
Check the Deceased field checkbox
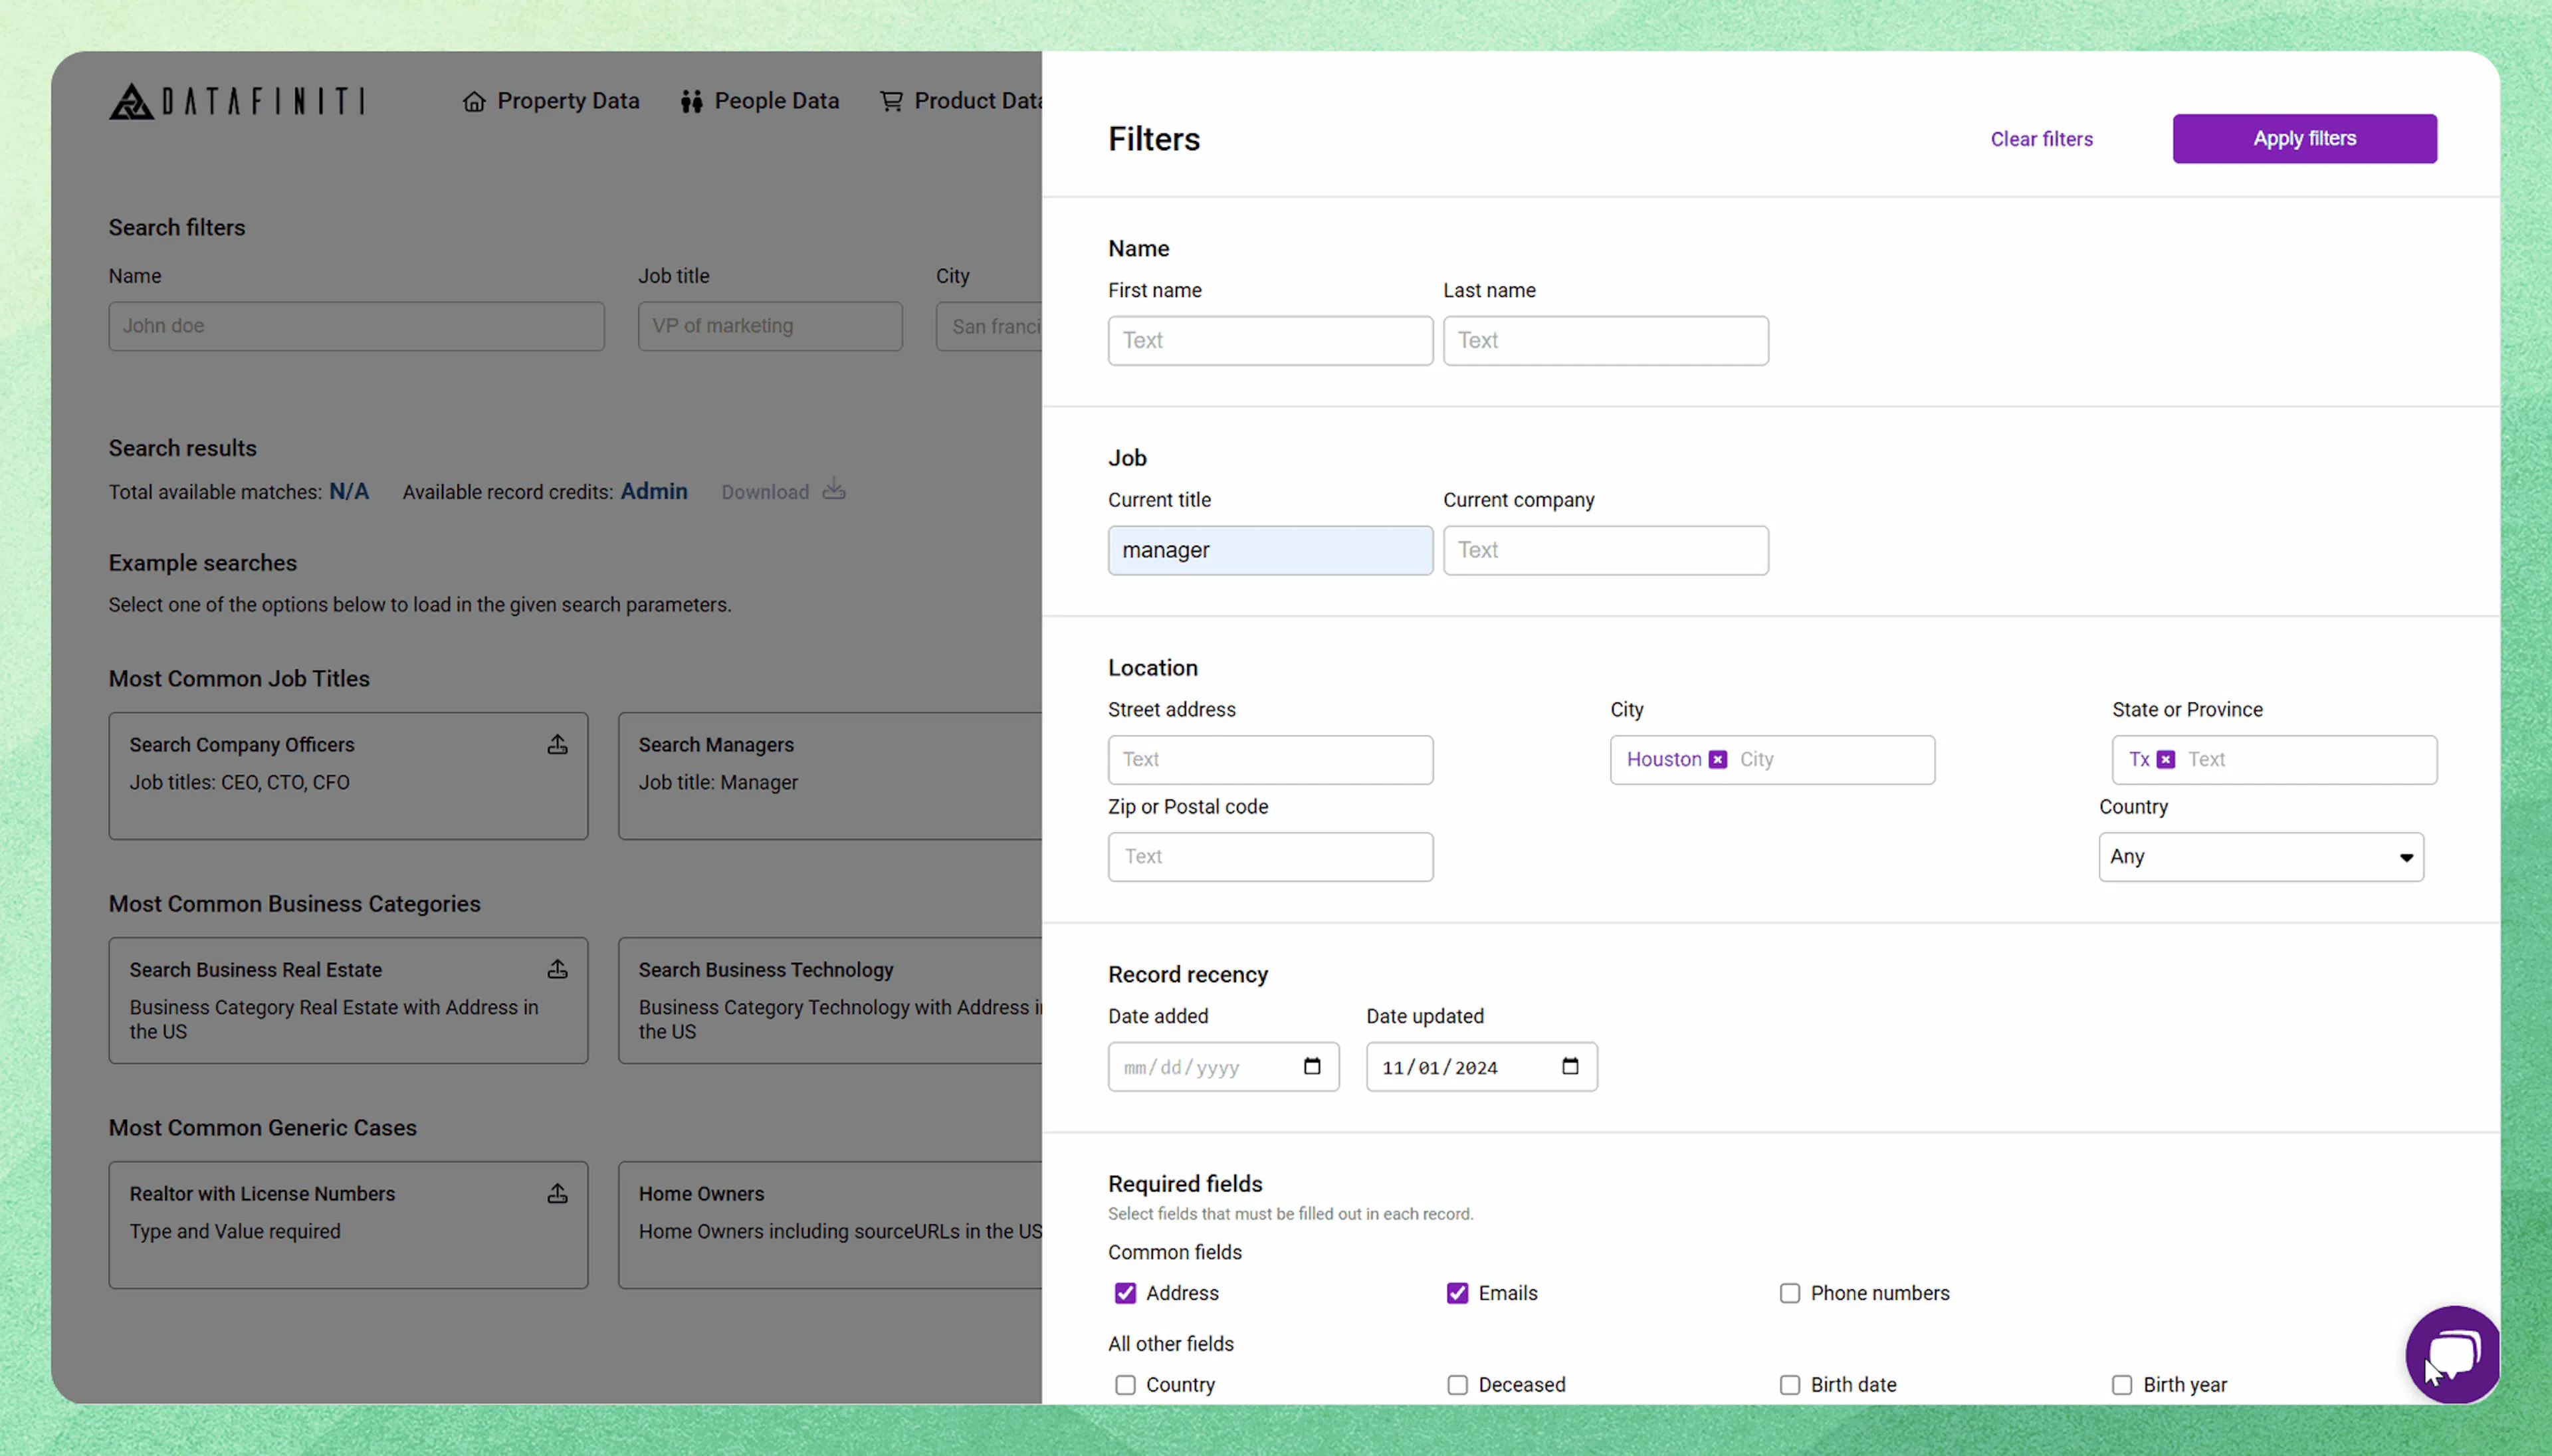coord(1457,1384)
